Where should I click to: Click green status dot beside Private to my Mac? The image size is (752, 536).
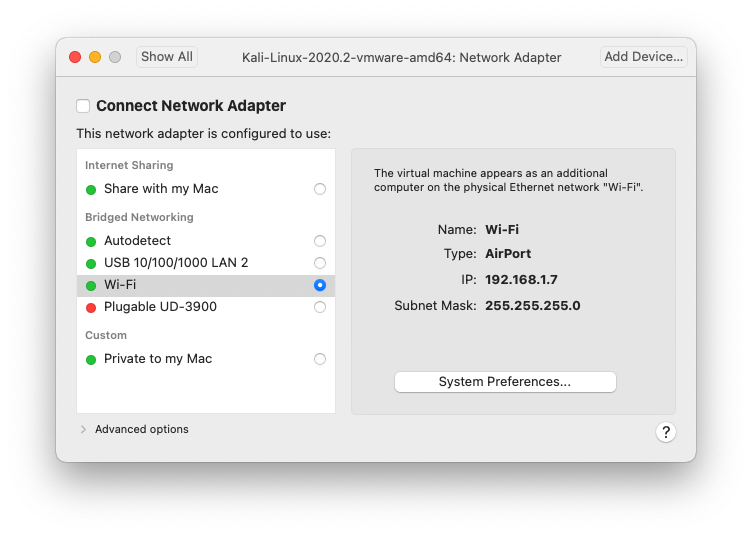[x=91, y=359]
